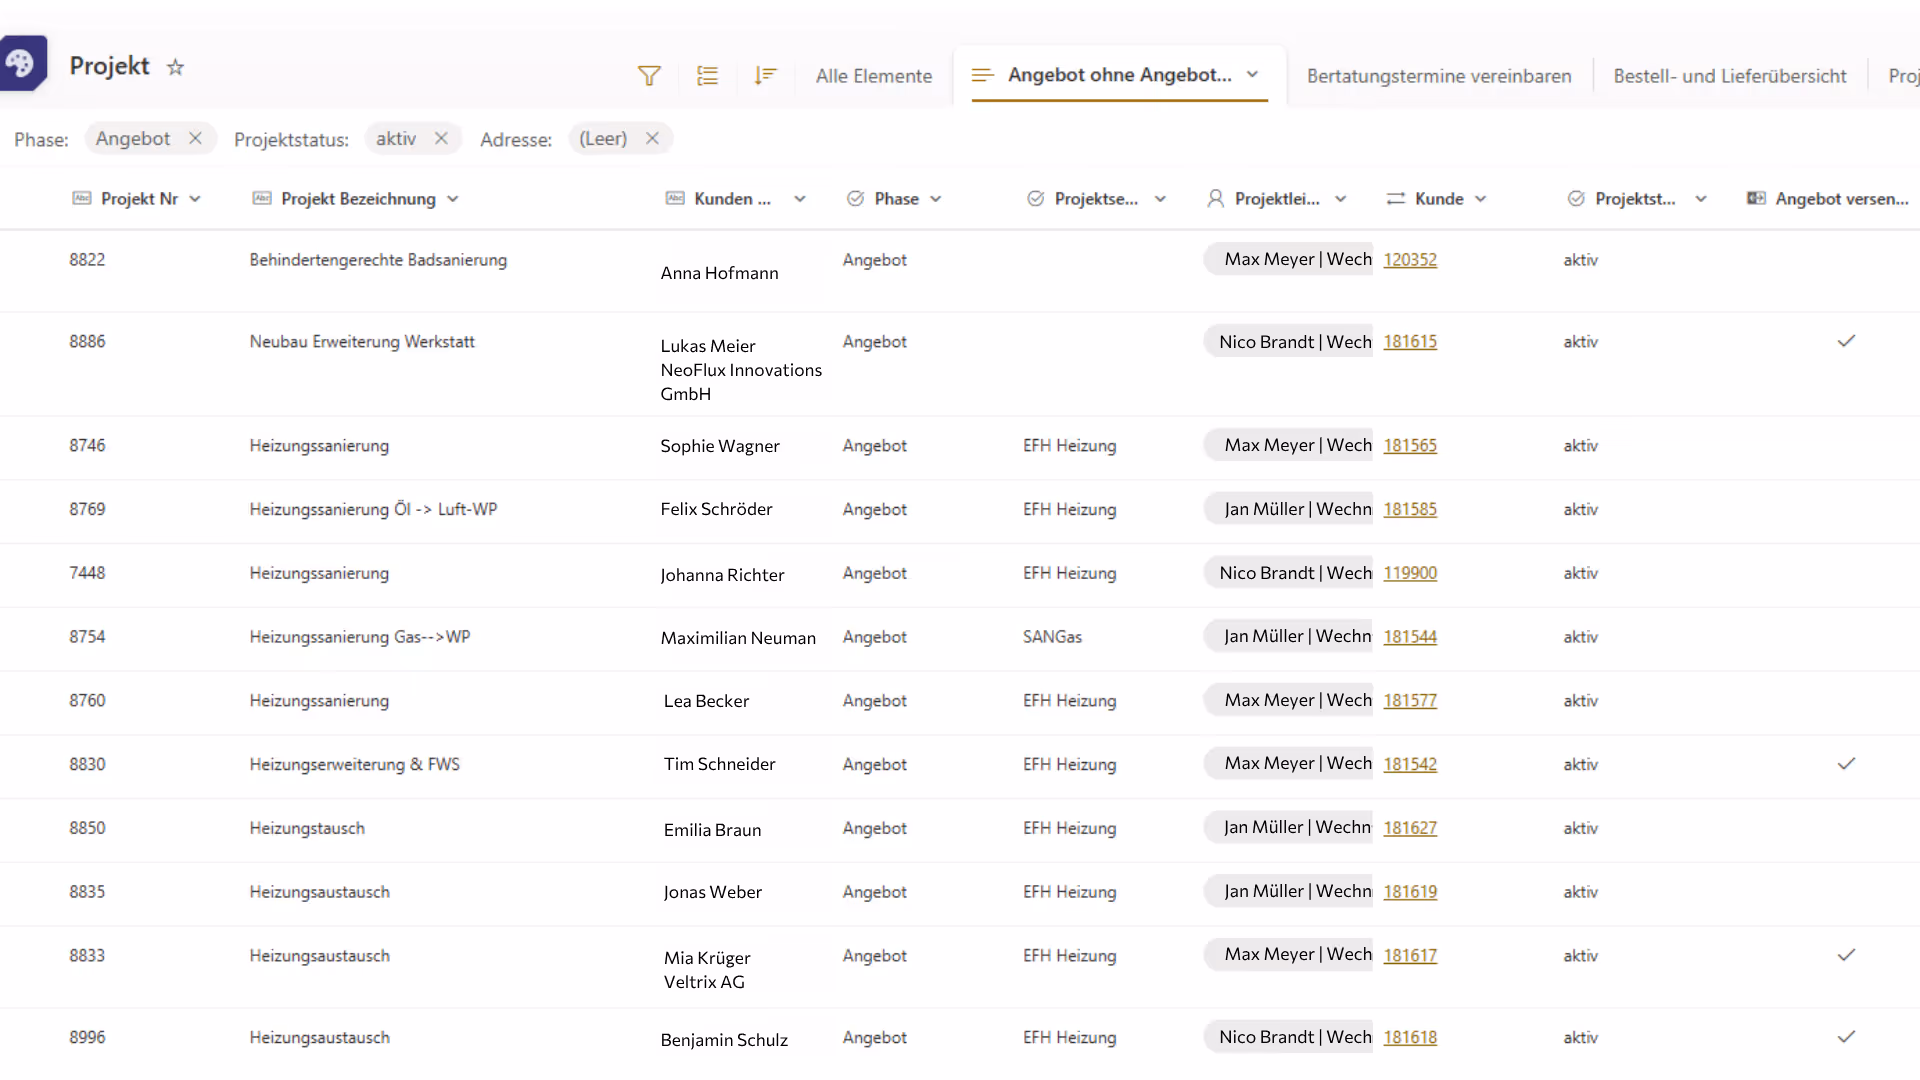Image resolution: width=1920 pixels, height=1080 pixels.
Task: Expand the Projektst... column dropdown
Action: pos(1701,199)
